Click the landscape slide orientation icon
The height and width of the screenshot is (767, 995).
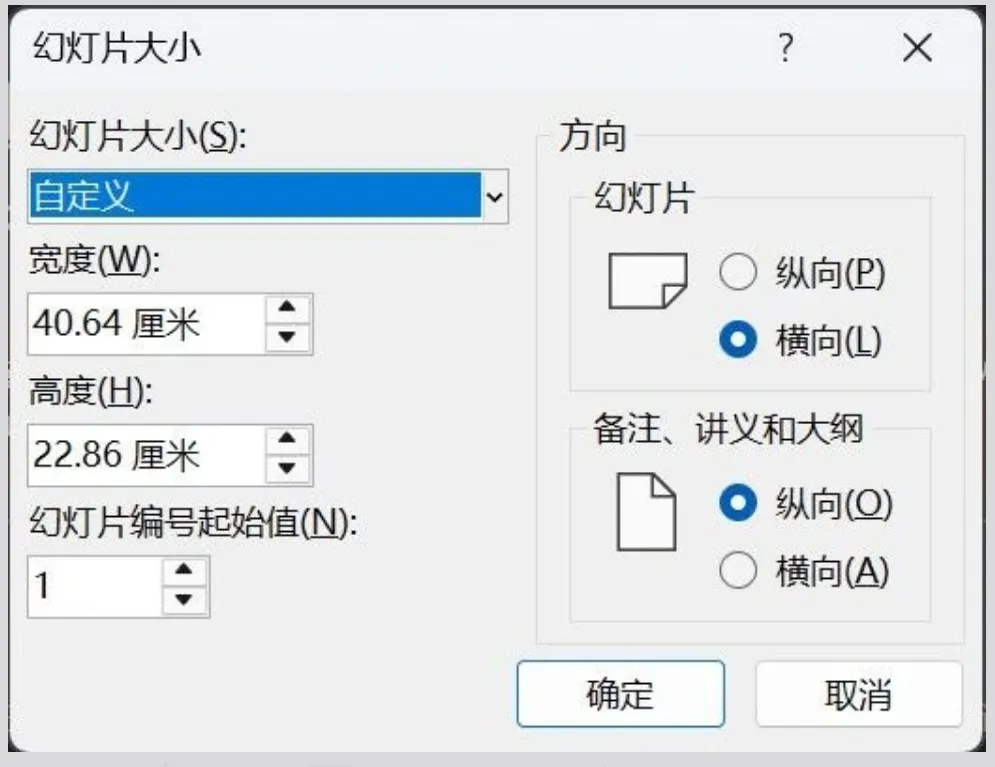[647, 281]
